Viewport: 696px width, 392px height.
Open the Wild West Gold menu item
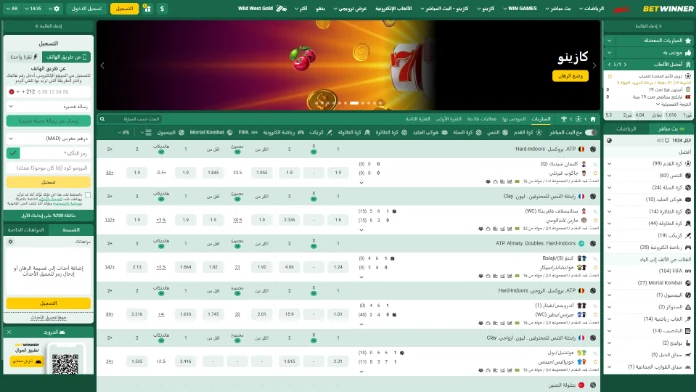click(262, 8)
